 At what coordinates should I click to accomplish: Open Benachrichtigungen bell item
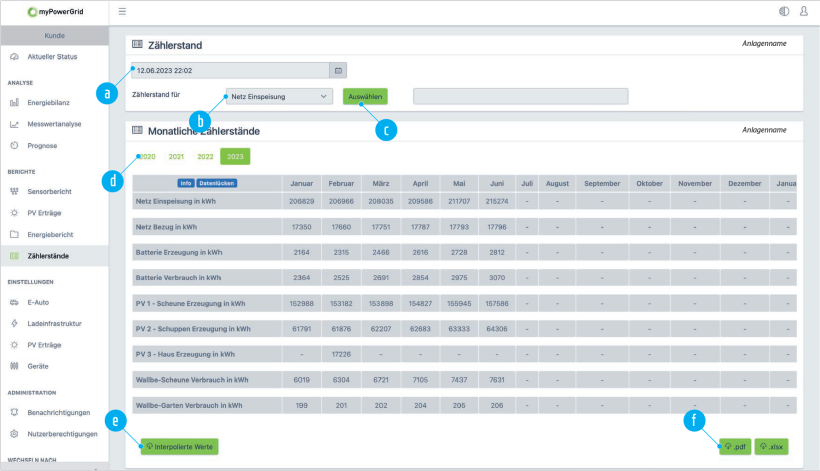58,412
